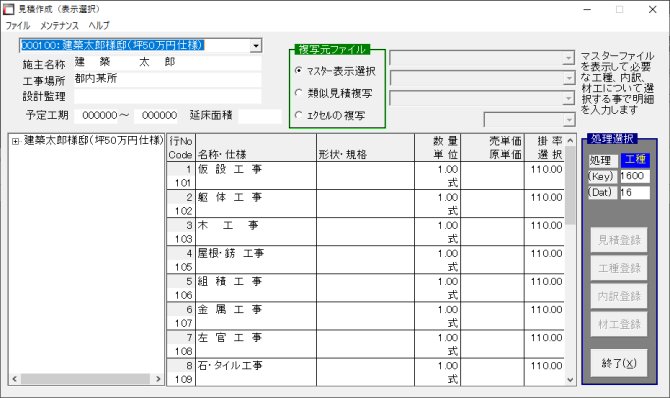Open the メンテナンス menu
This screenshot has height=398, width=670.
(59, 25)
